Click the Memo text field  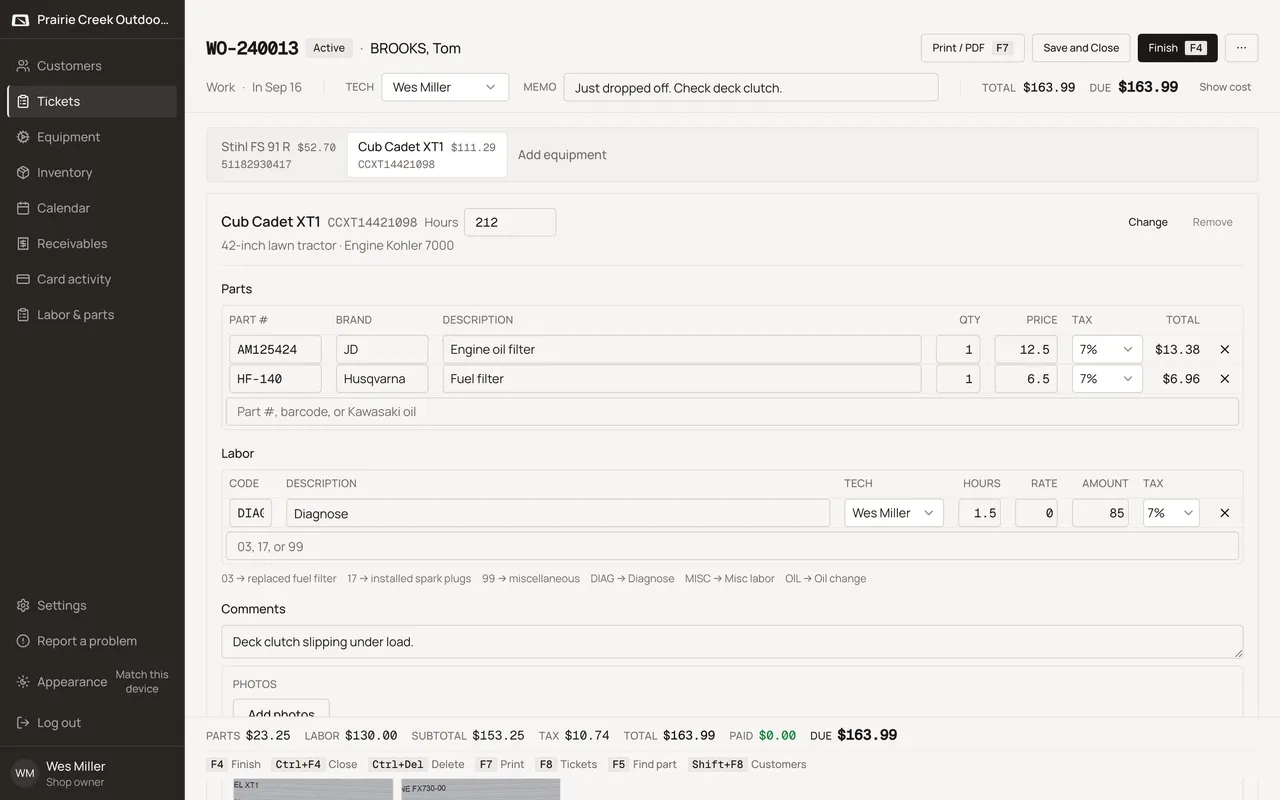751,87
